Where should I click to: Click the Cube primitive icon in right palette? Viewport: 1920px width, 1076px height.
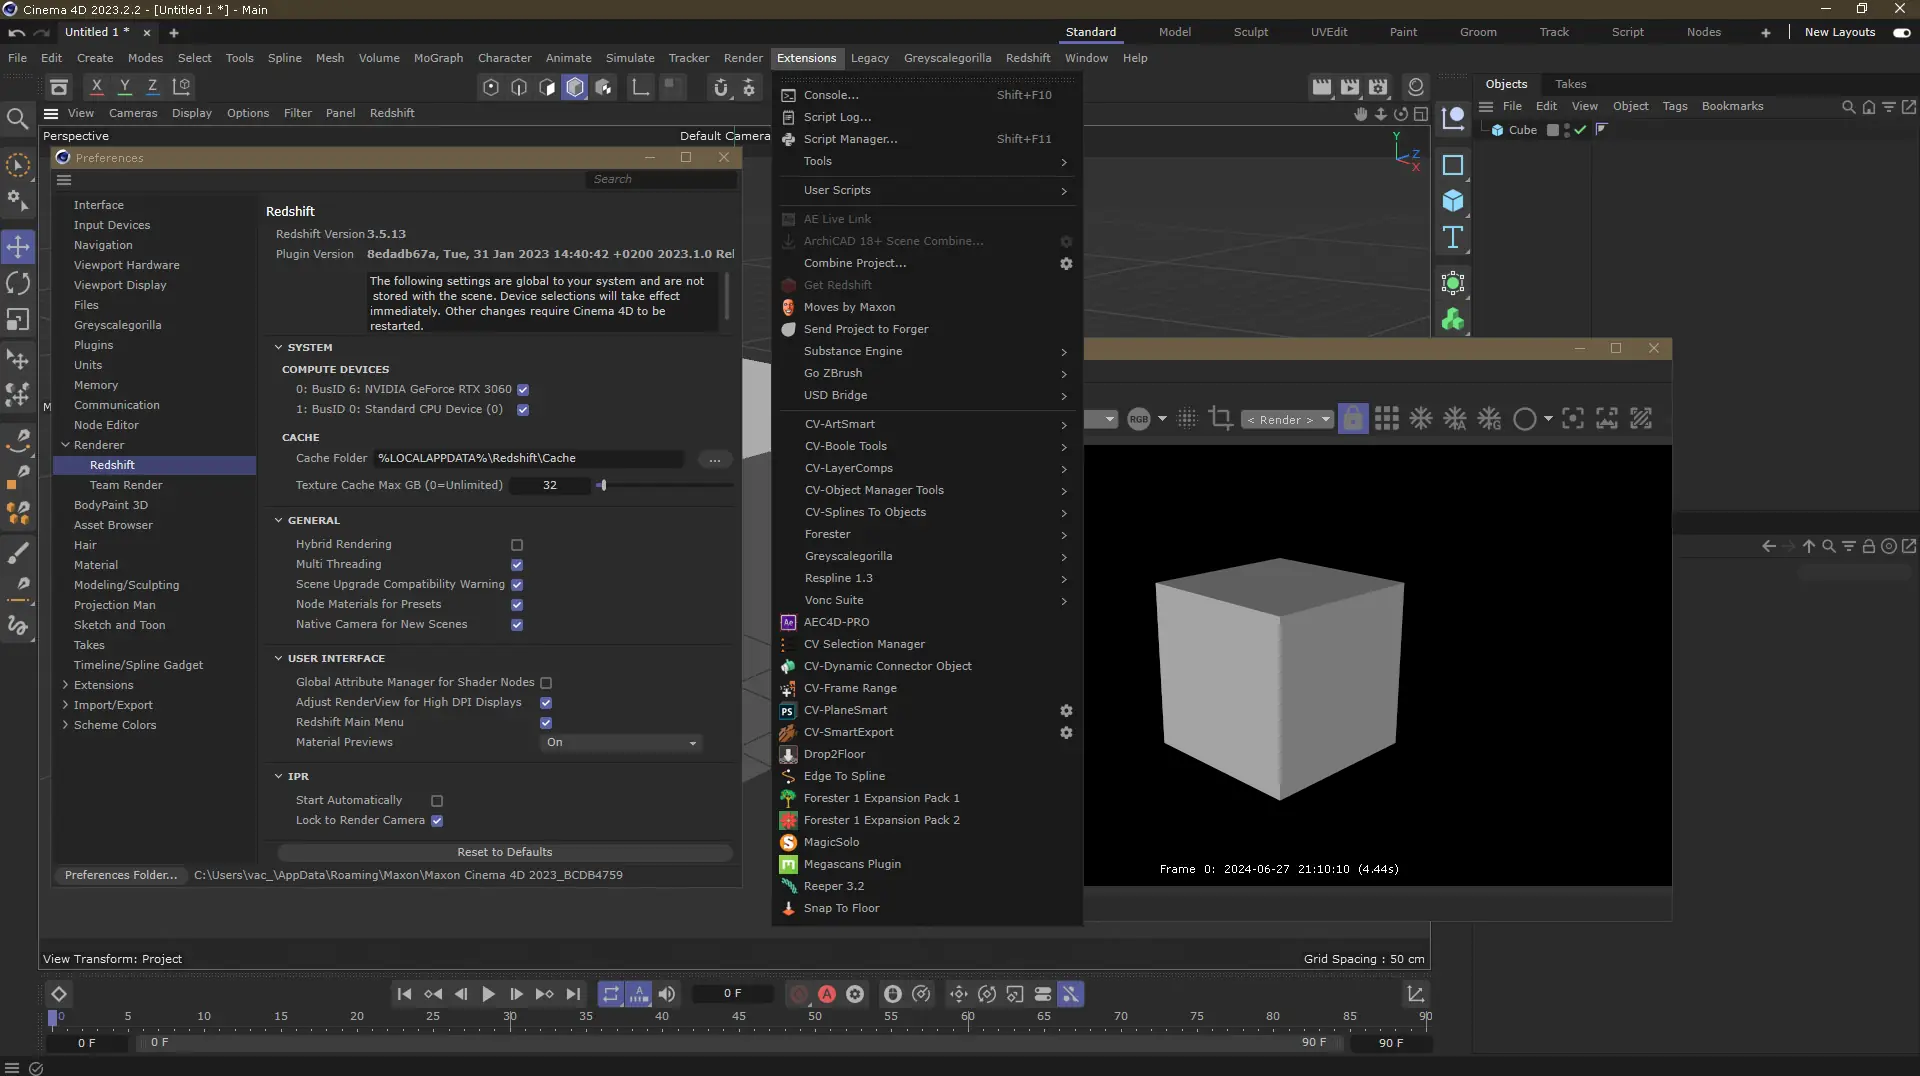coord(1453,201)
